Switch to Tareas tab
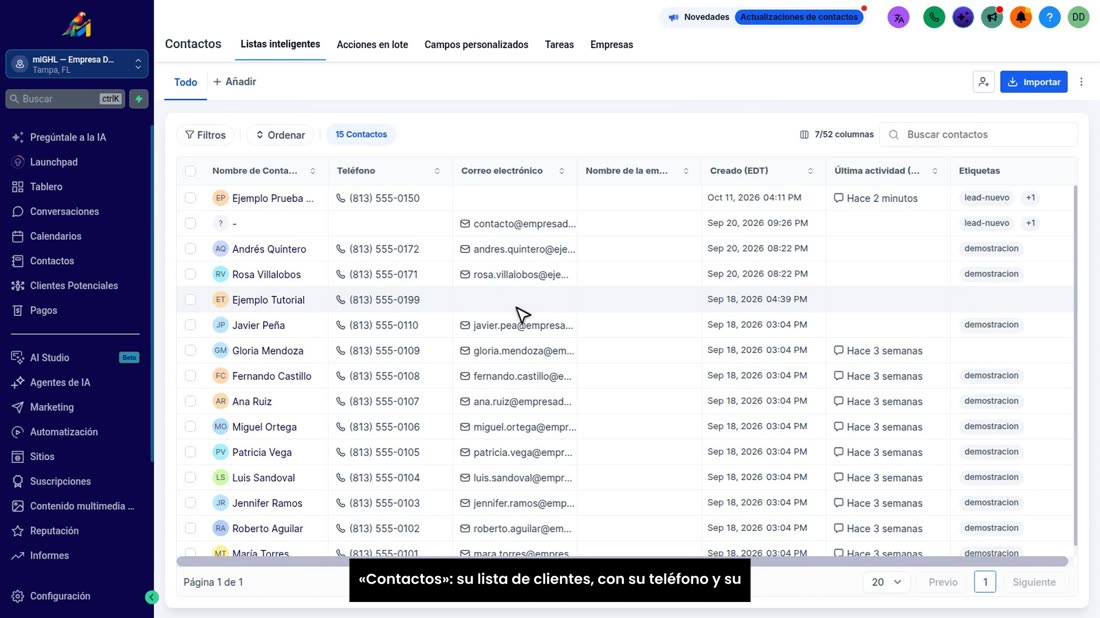This screenshot has height=618, width=1100. 559,45
